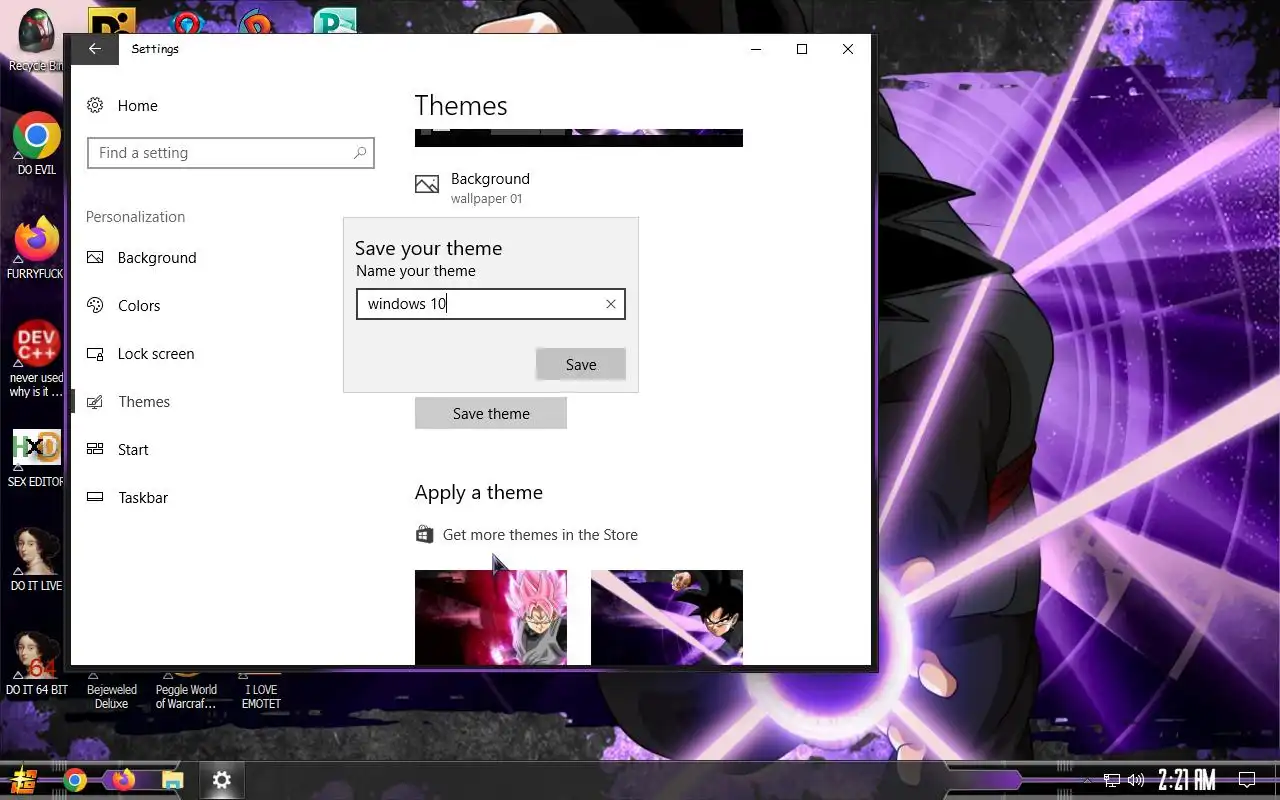Open Dev C++ desktop shortcut
The width and height of the screenshot is (1280, 800).
coord(36,358)
